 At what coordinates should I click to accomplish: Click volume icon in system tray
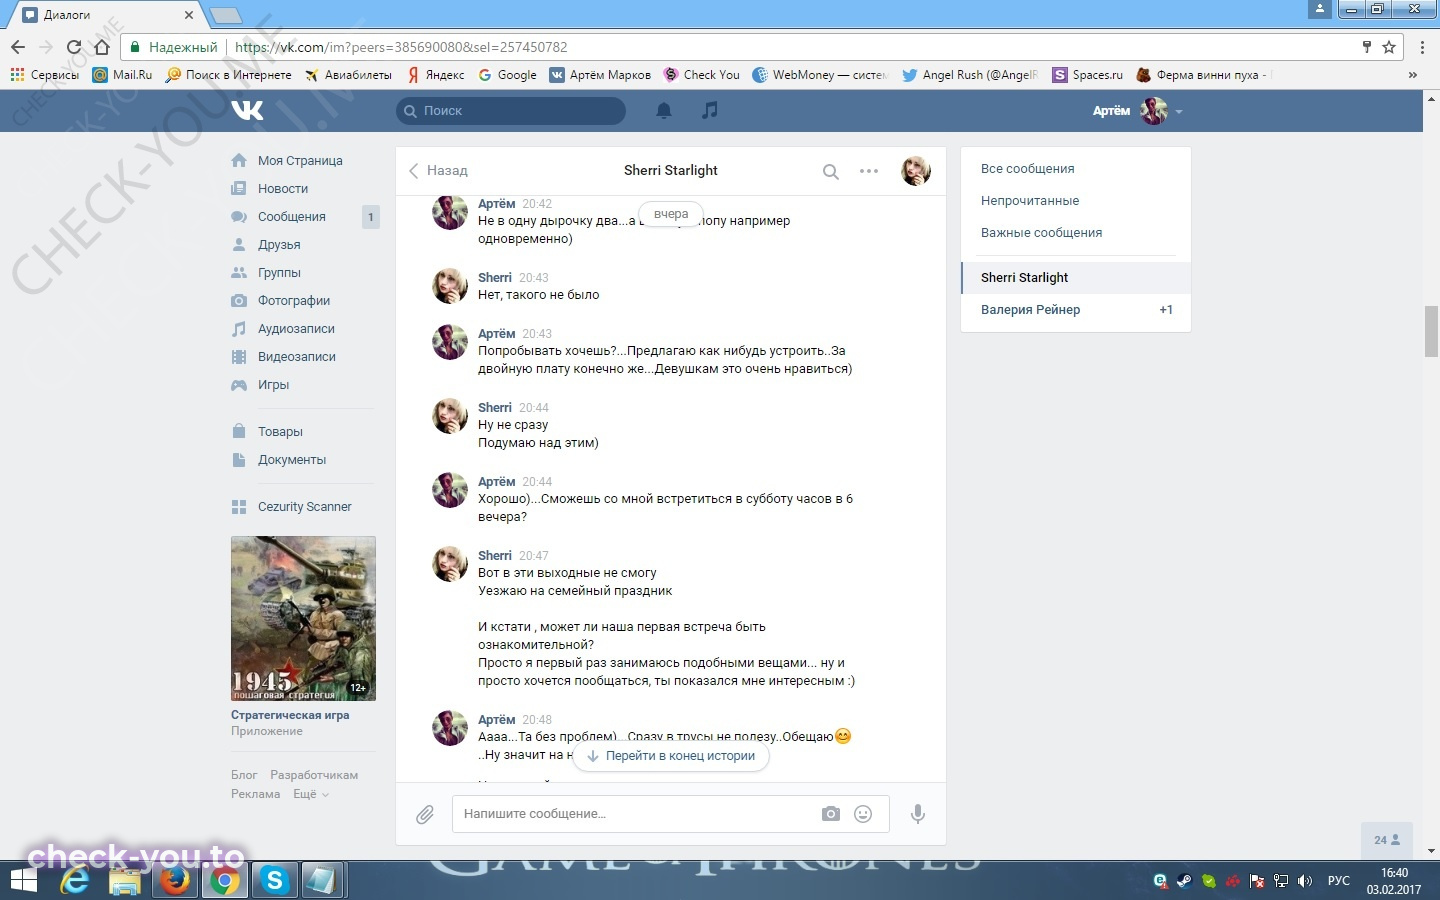coord(1304,881)
